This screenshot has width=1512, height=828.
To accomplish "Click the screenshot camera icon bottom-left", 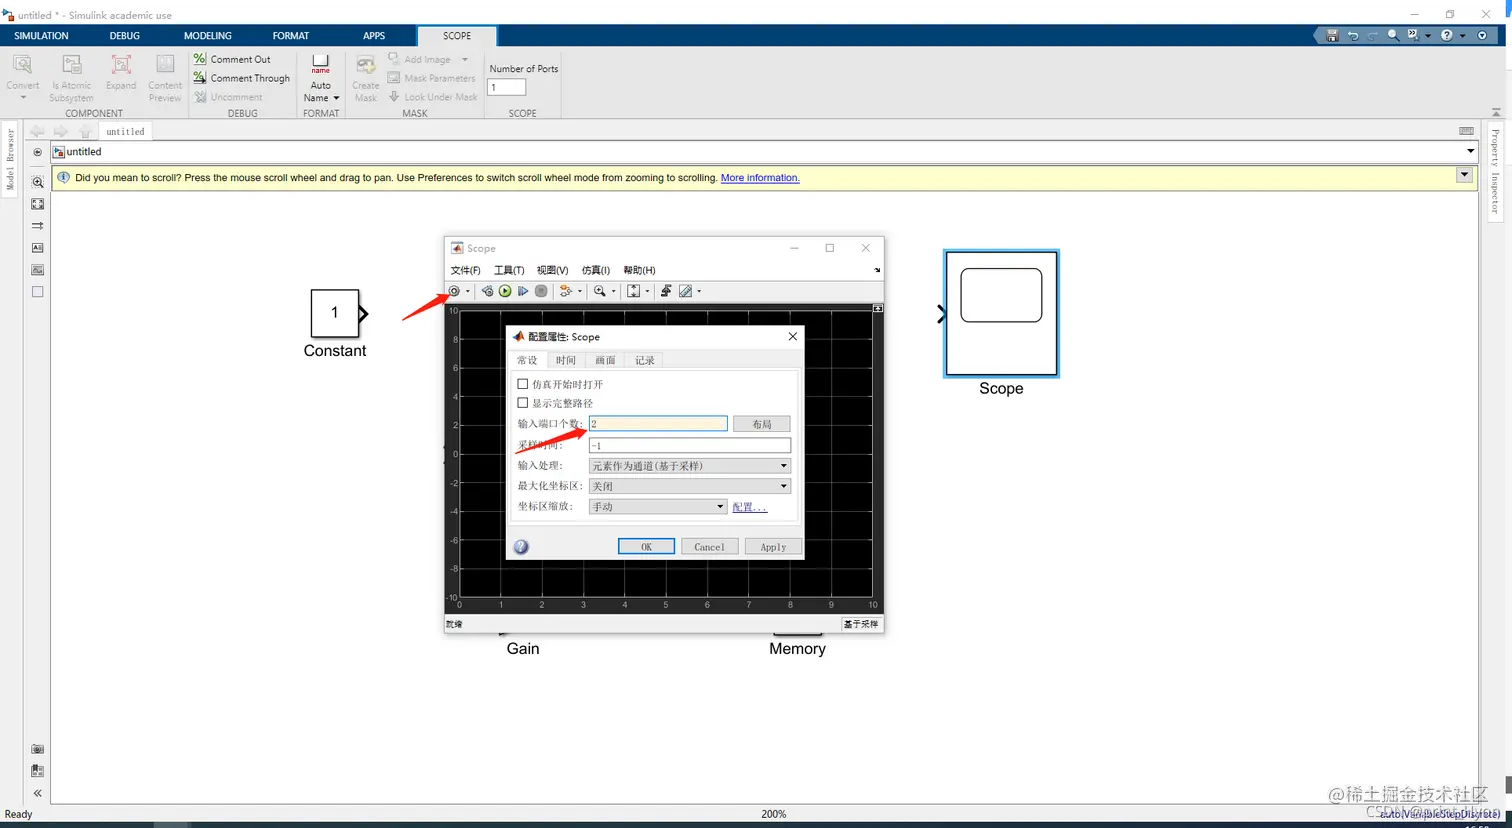I will (x=37, y=749).
